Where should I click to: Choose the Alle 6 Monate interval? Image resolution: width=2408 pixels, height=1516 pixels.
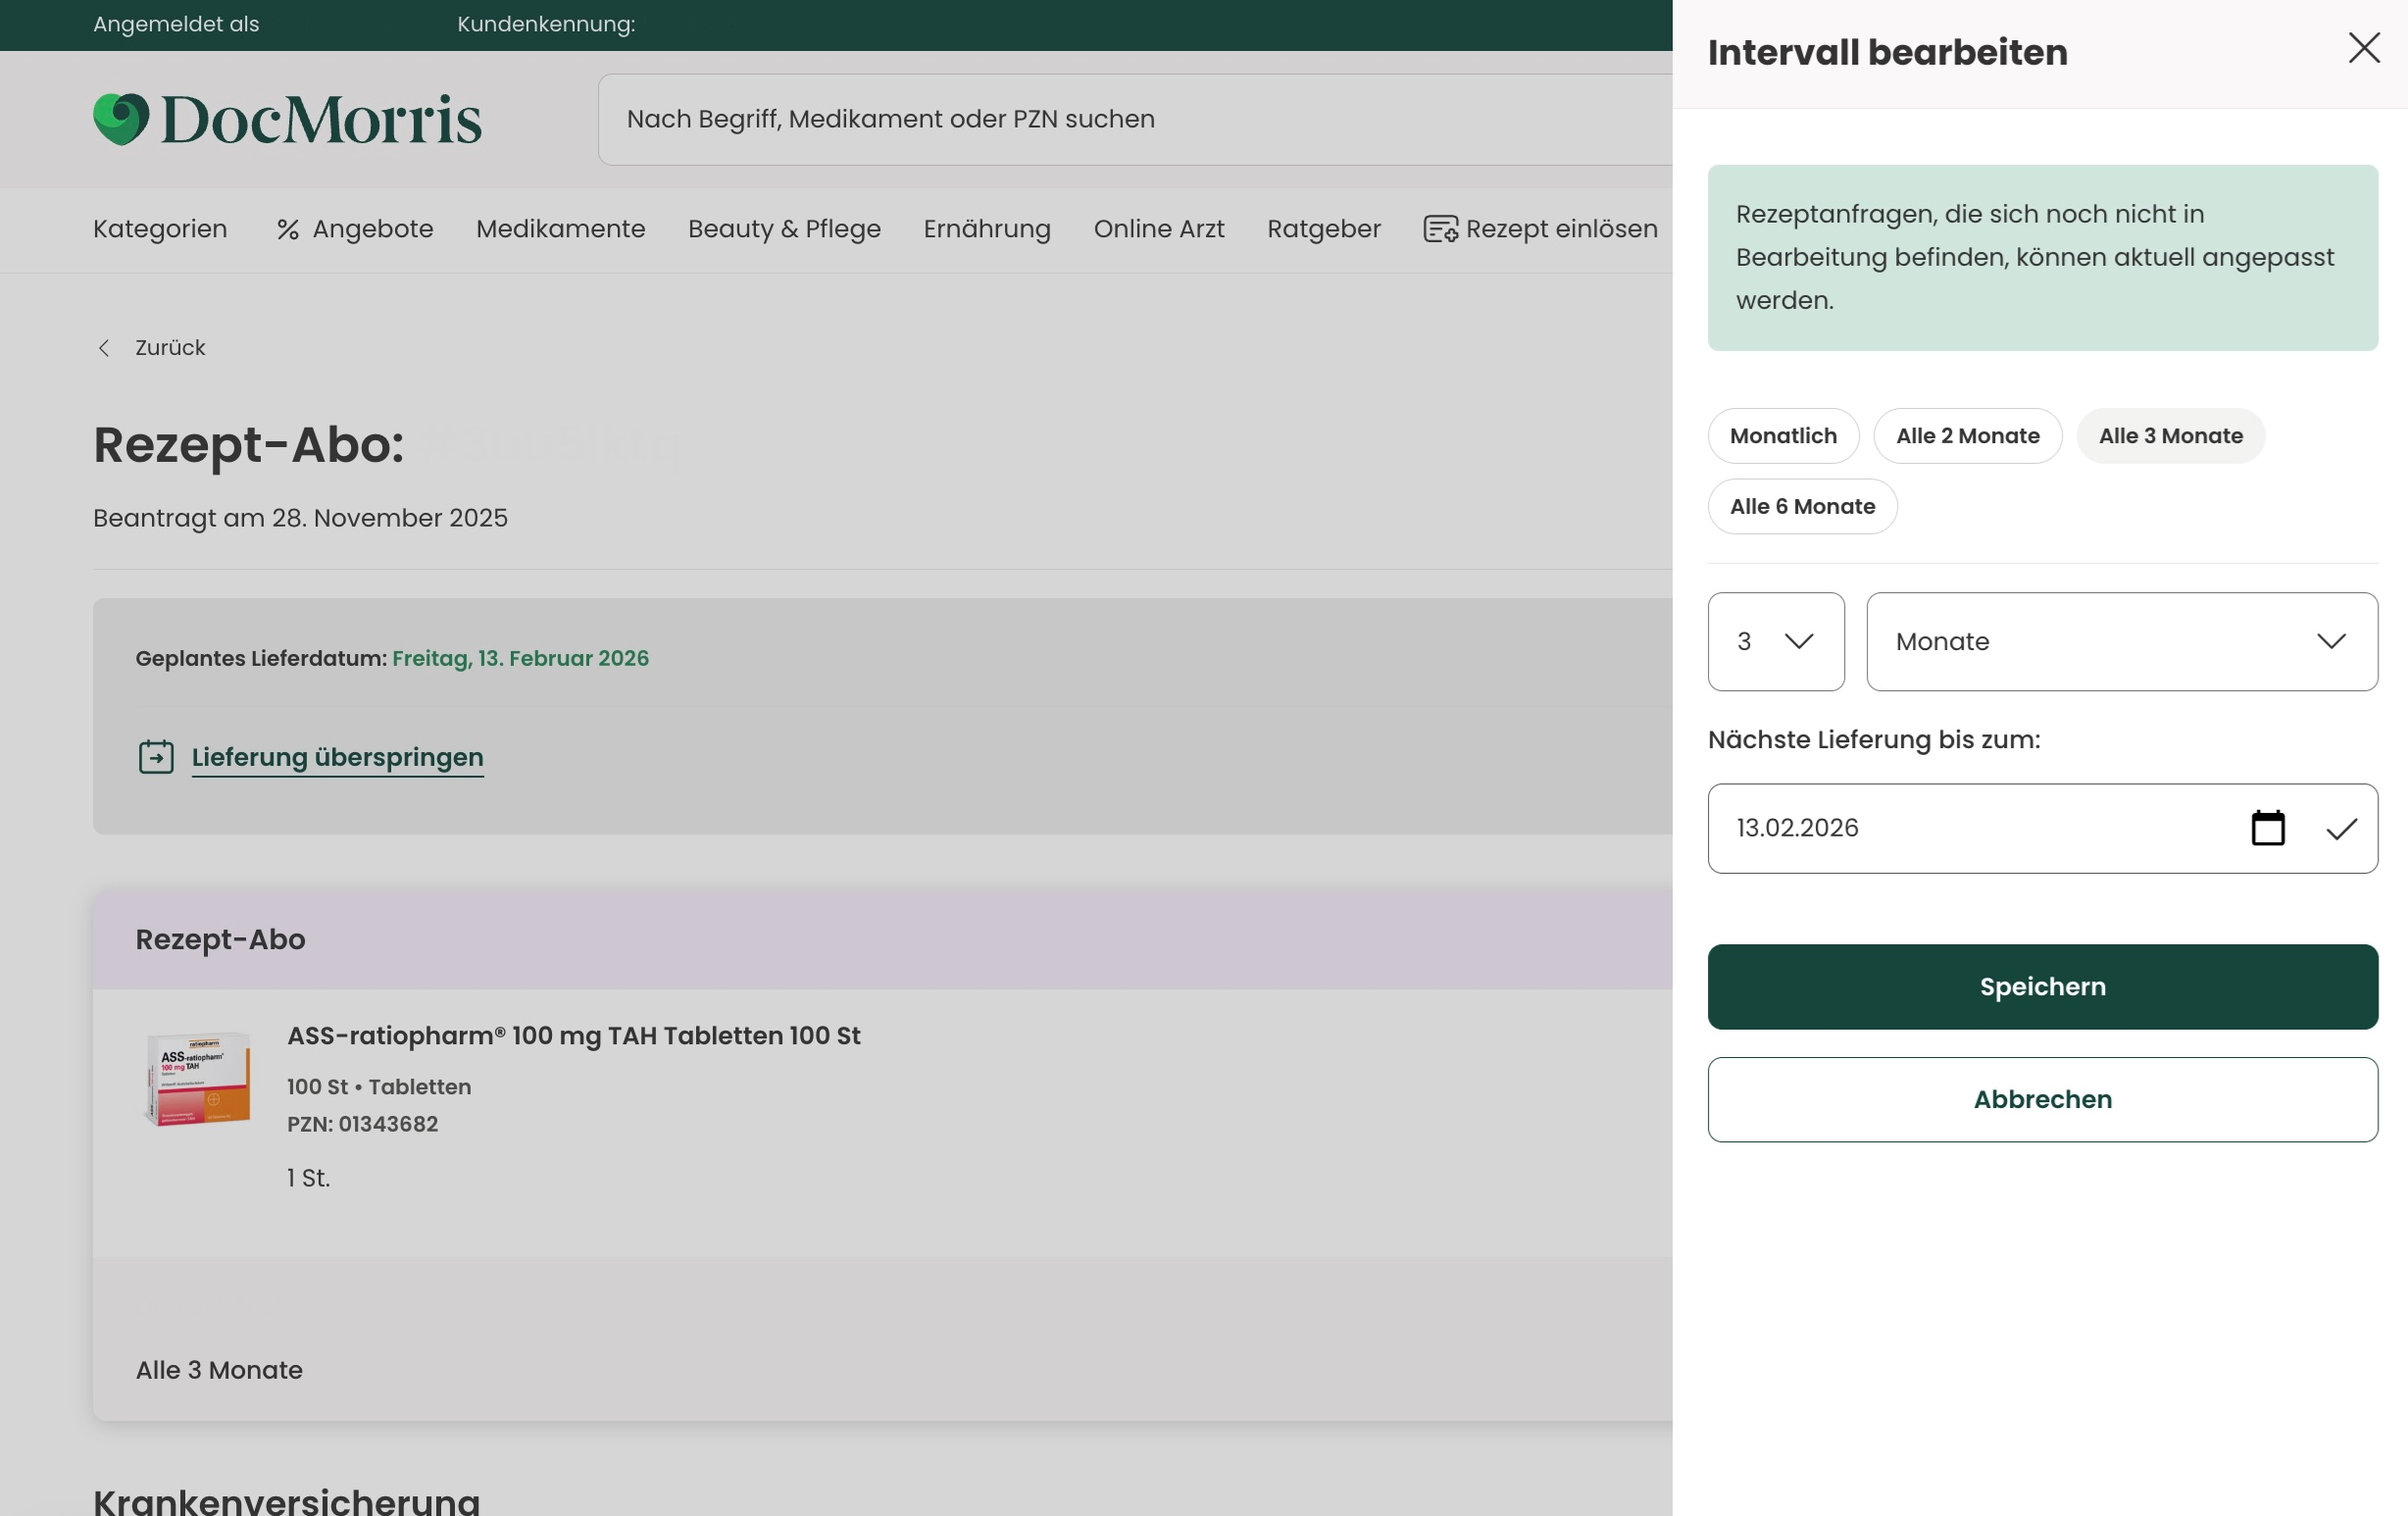point(1802,506)
